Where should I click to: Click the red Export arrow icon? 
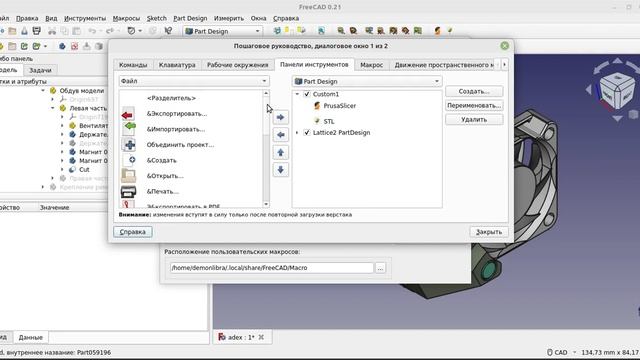tap(128, 115)
